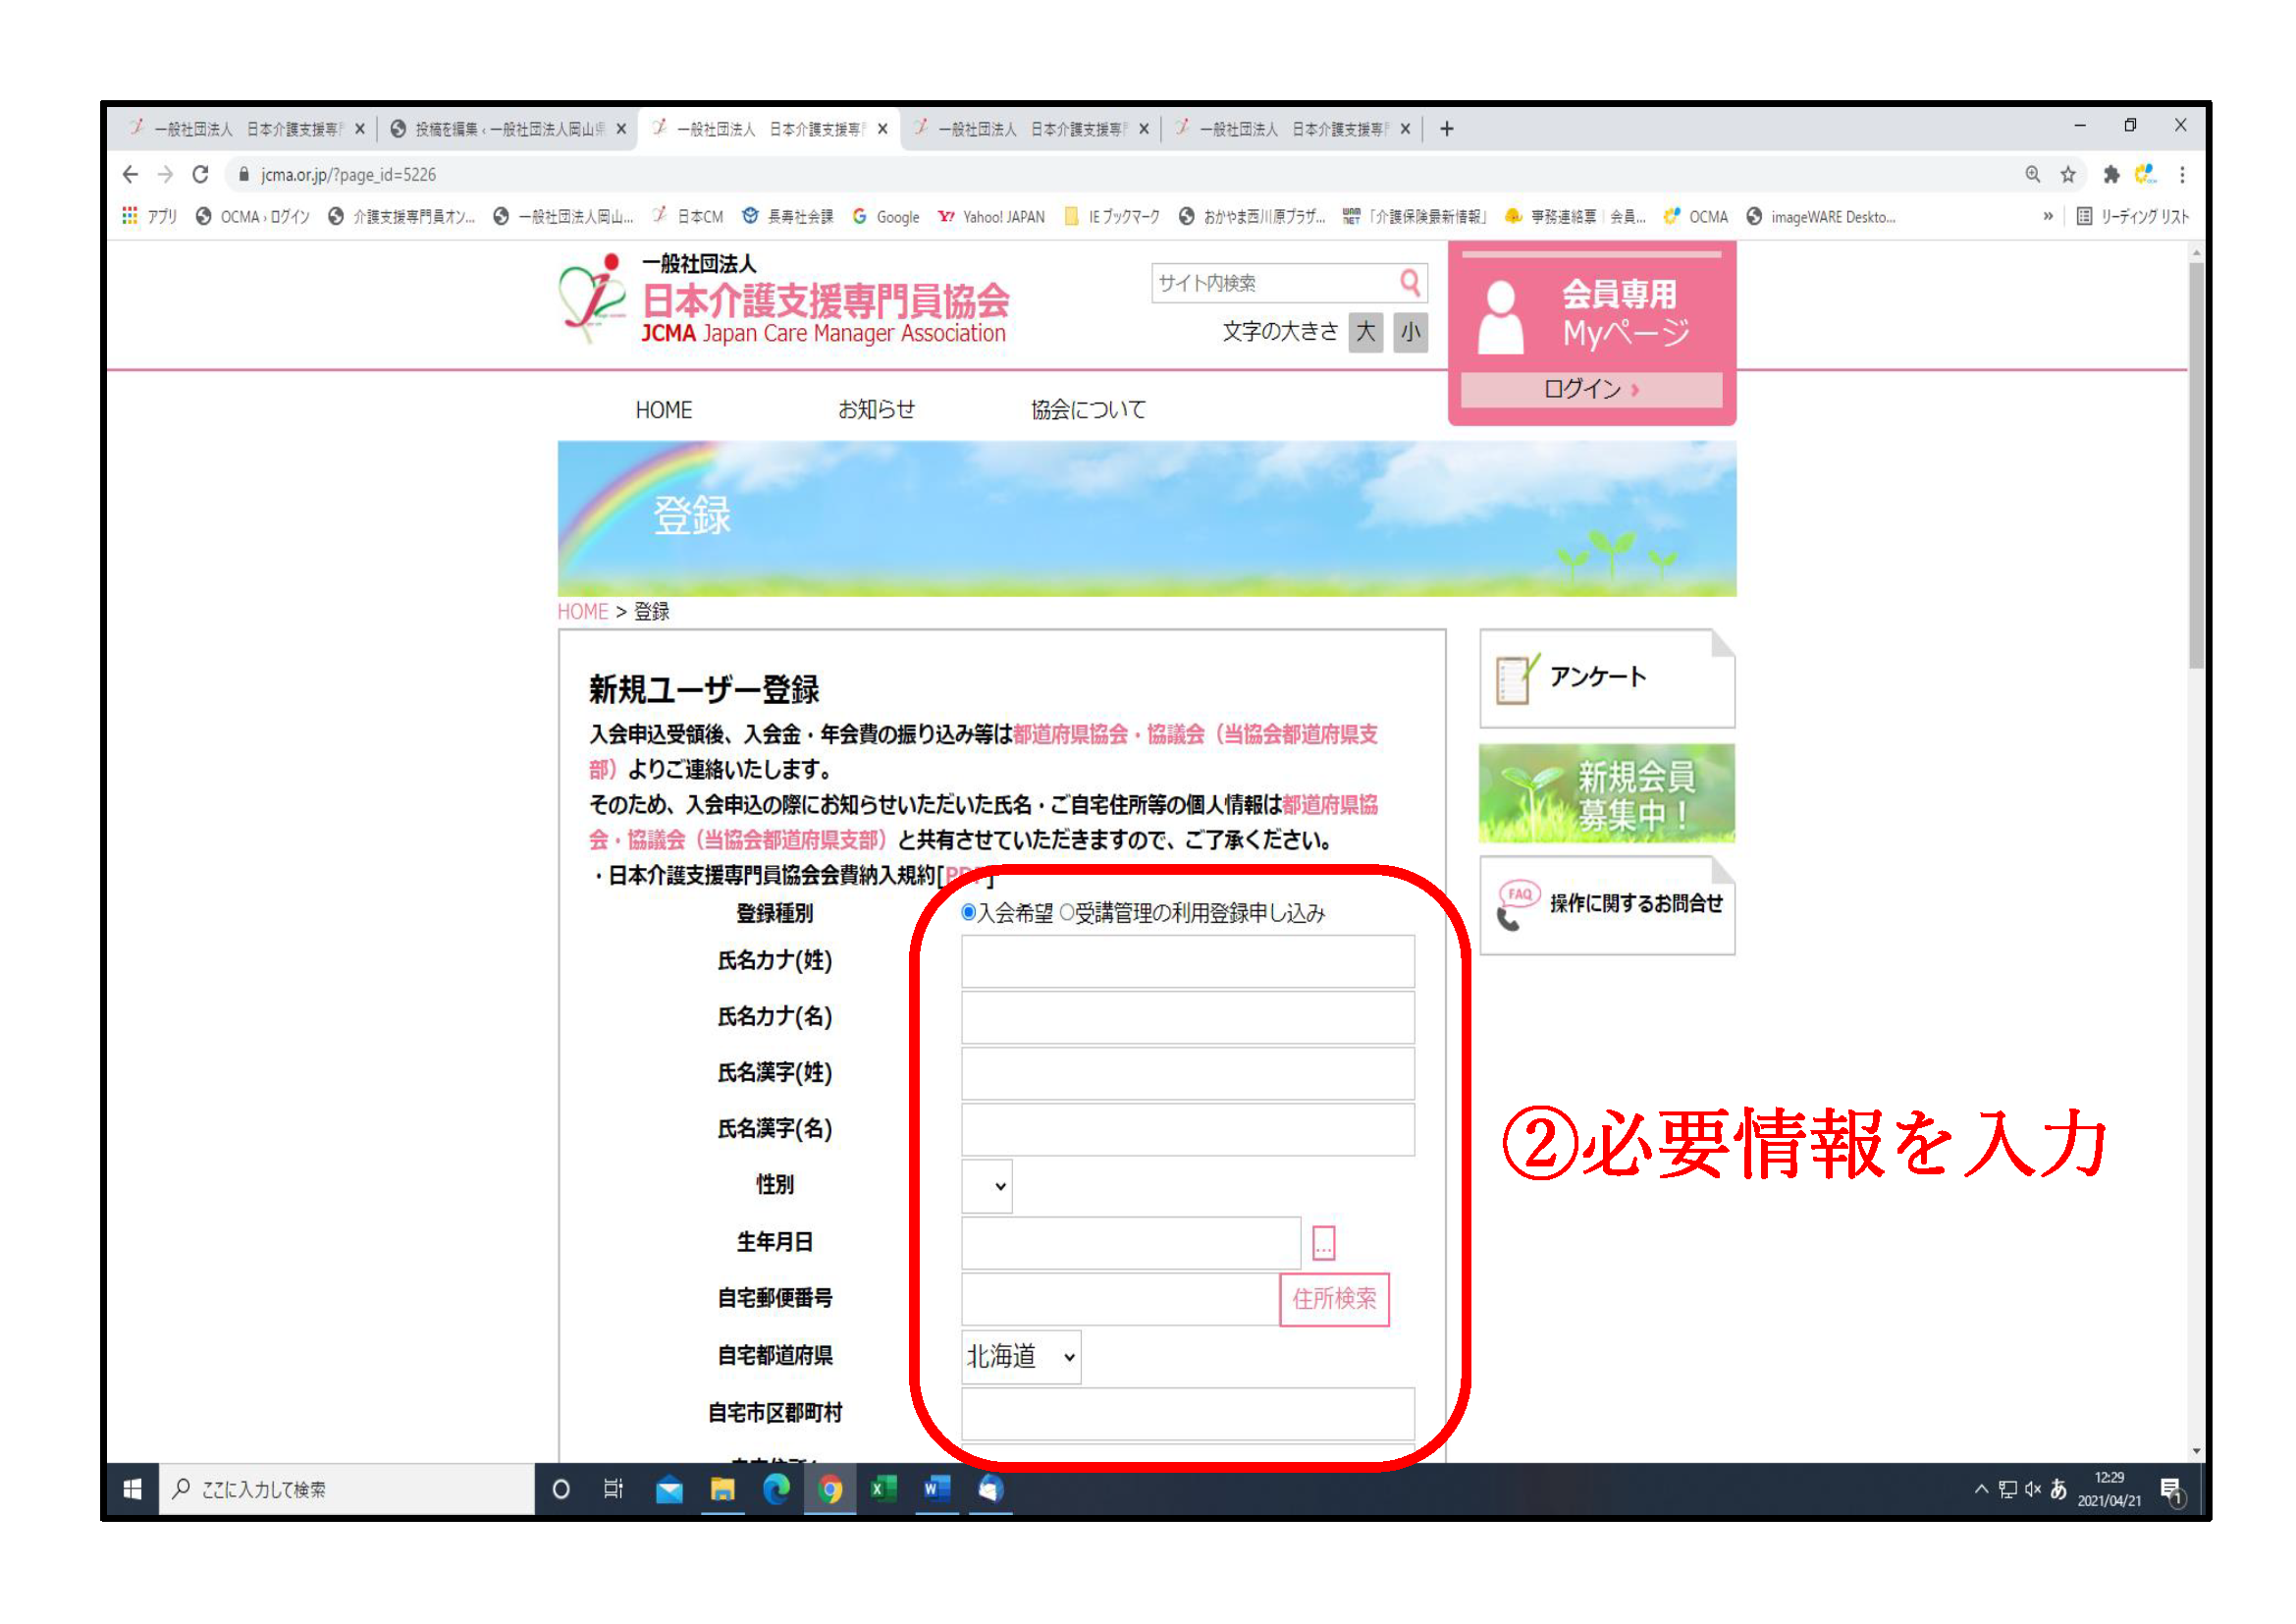Click the 氏名漢字(姓) input field
This screenshot has width=2296, height=1624.
(1188, 1073)
